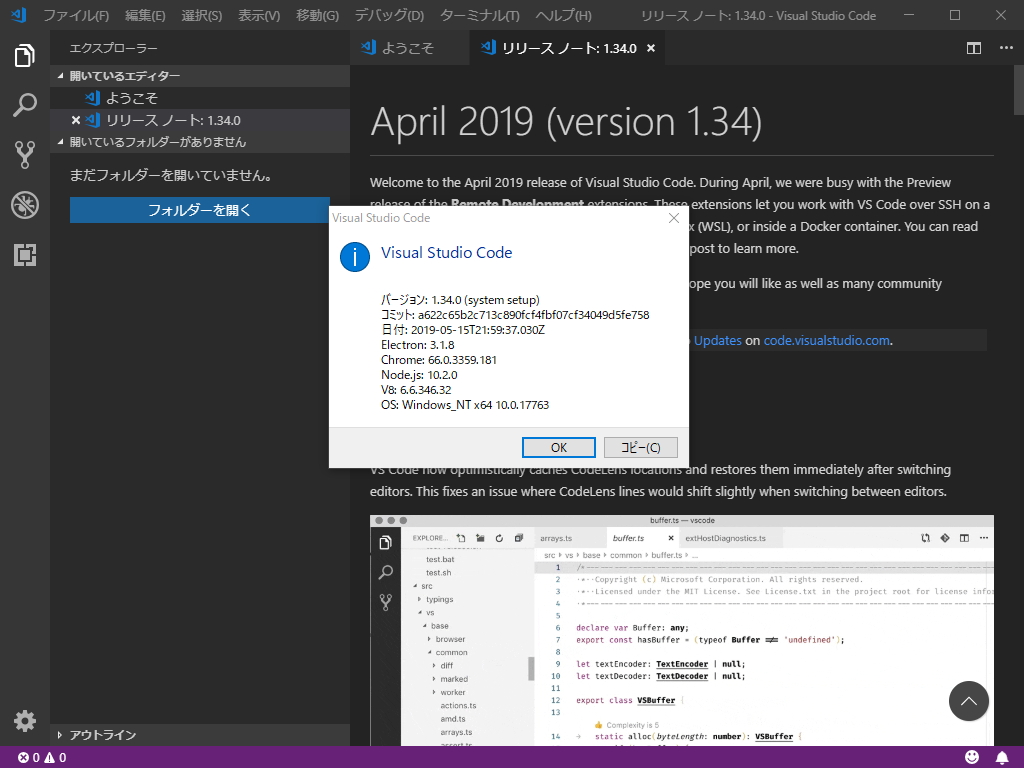Click the smiley feedback icon in status bar
The image size is (1024, 768).
click(971, 758)
